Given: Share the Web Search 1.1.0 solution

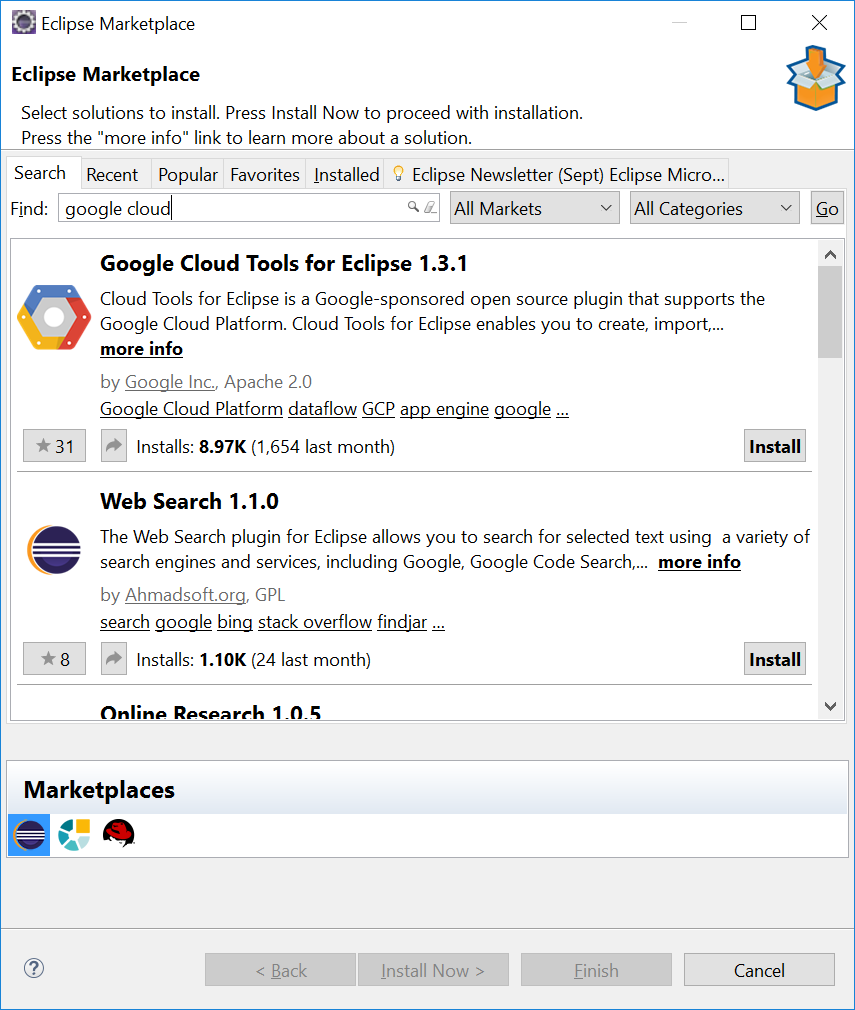Looking at the screenshot, I should point(113,658).
